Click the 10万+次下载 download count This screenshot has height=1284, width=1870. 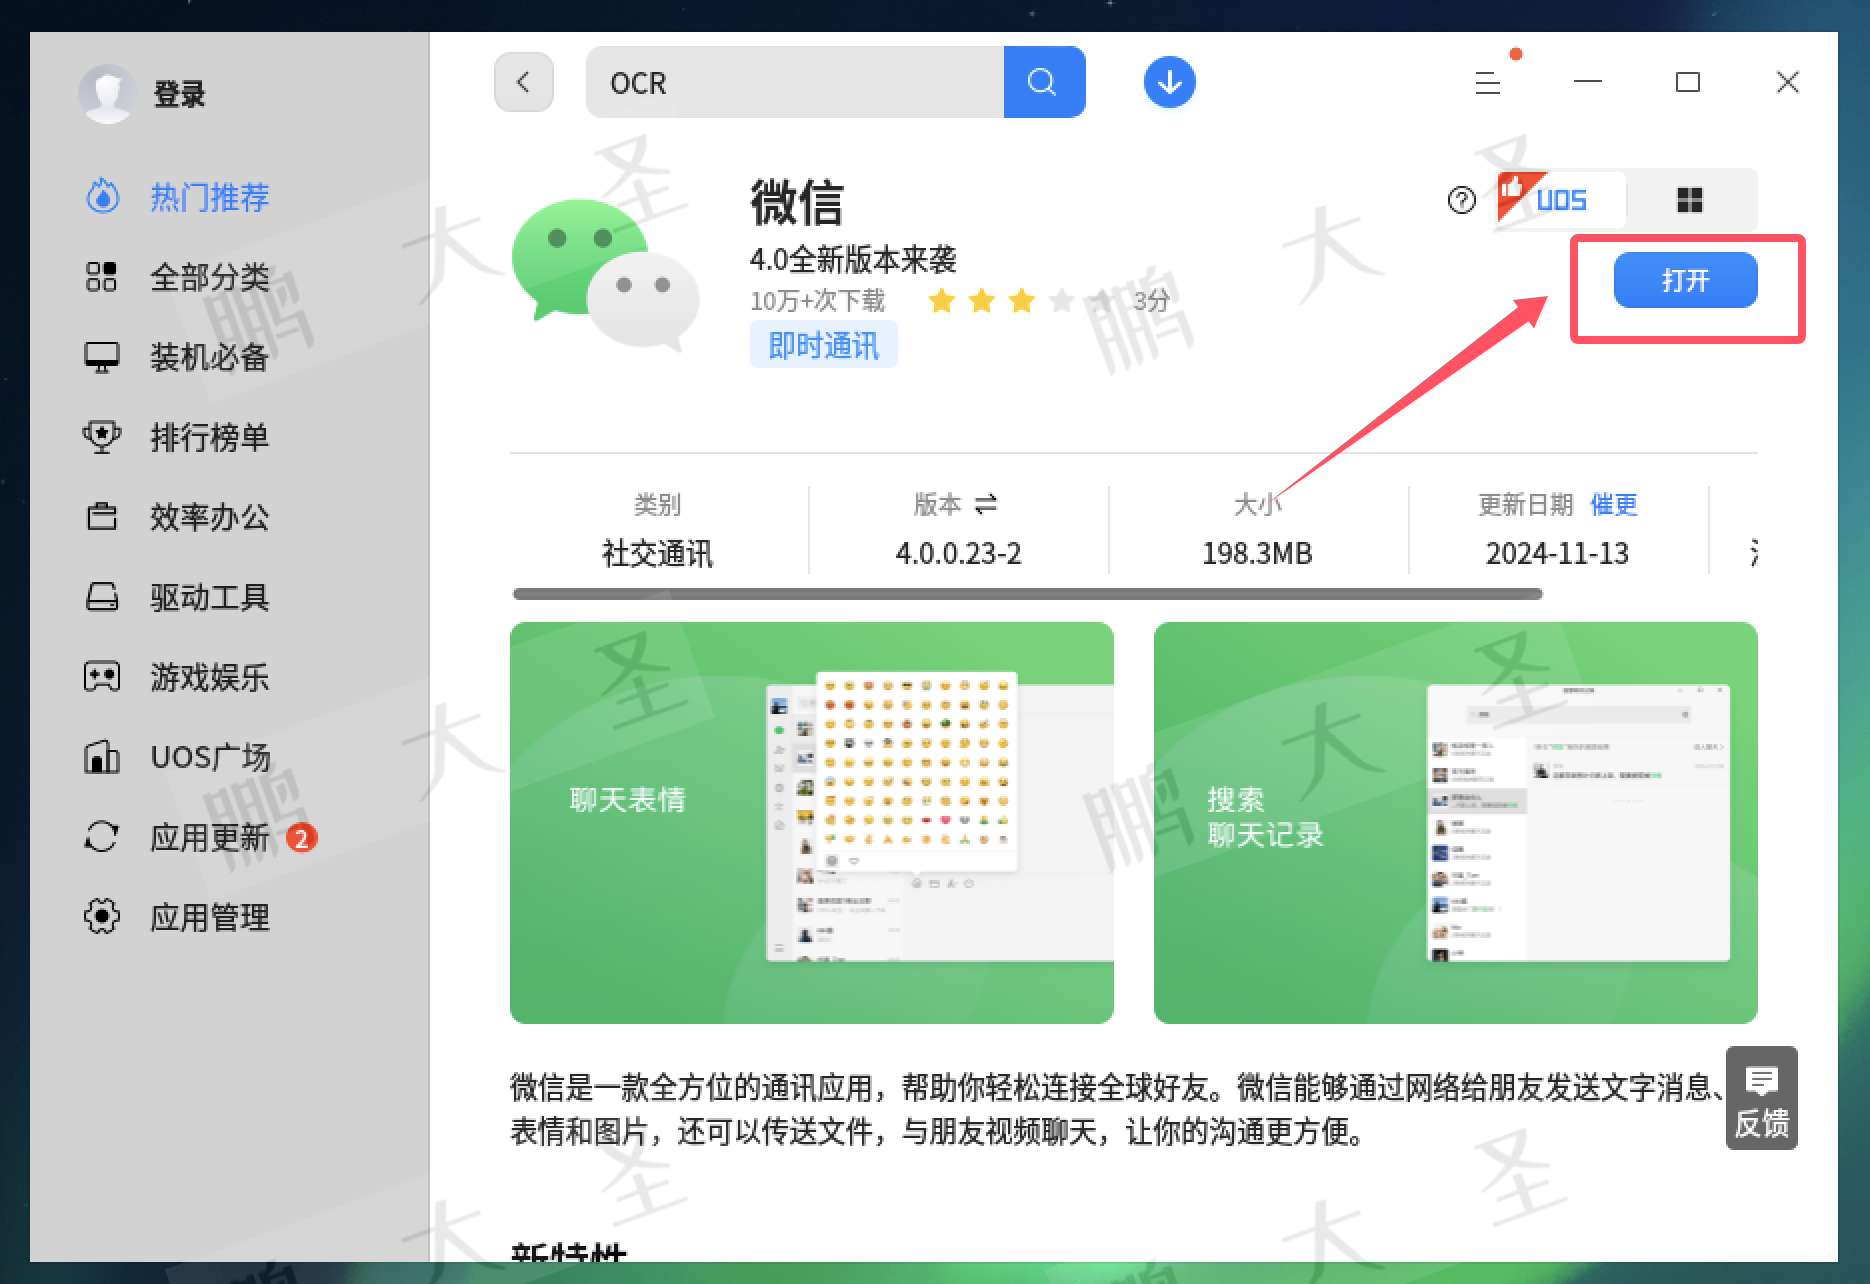point(818,300)
